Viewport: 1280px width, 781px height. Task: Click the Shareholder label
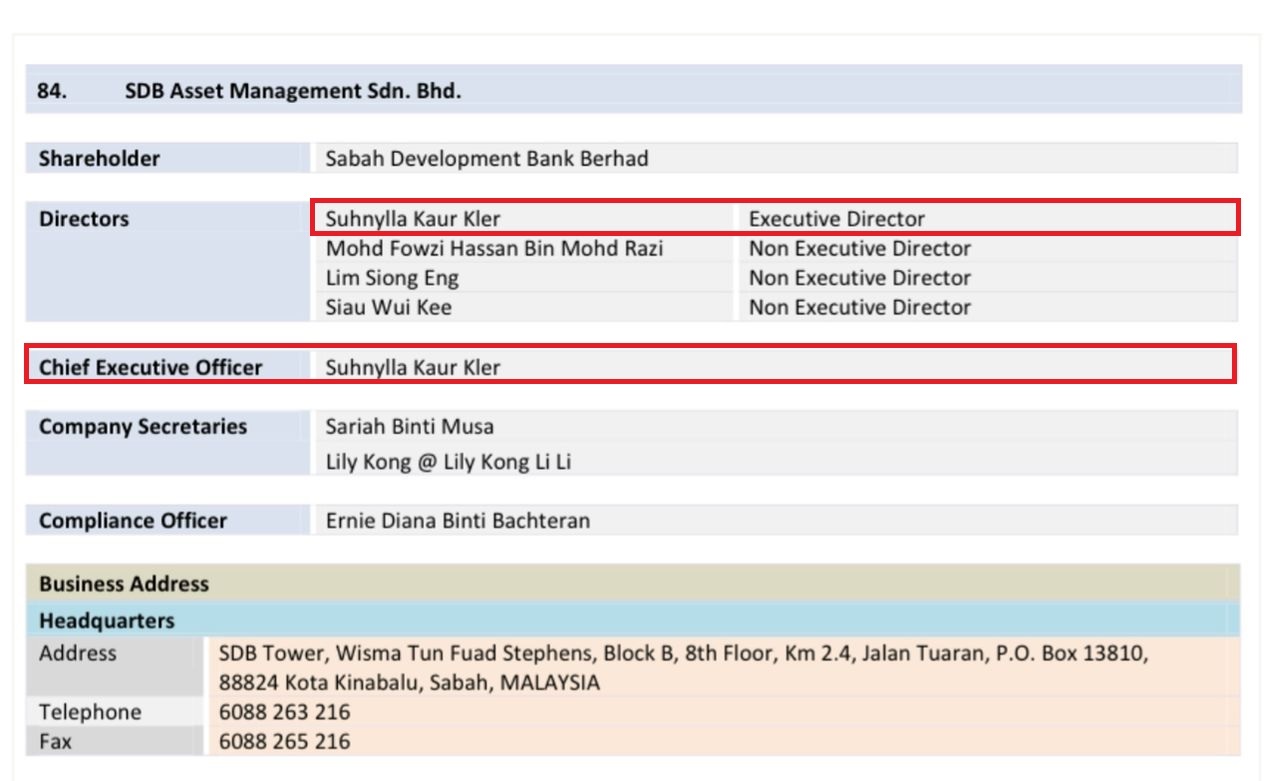pos(99,158)
